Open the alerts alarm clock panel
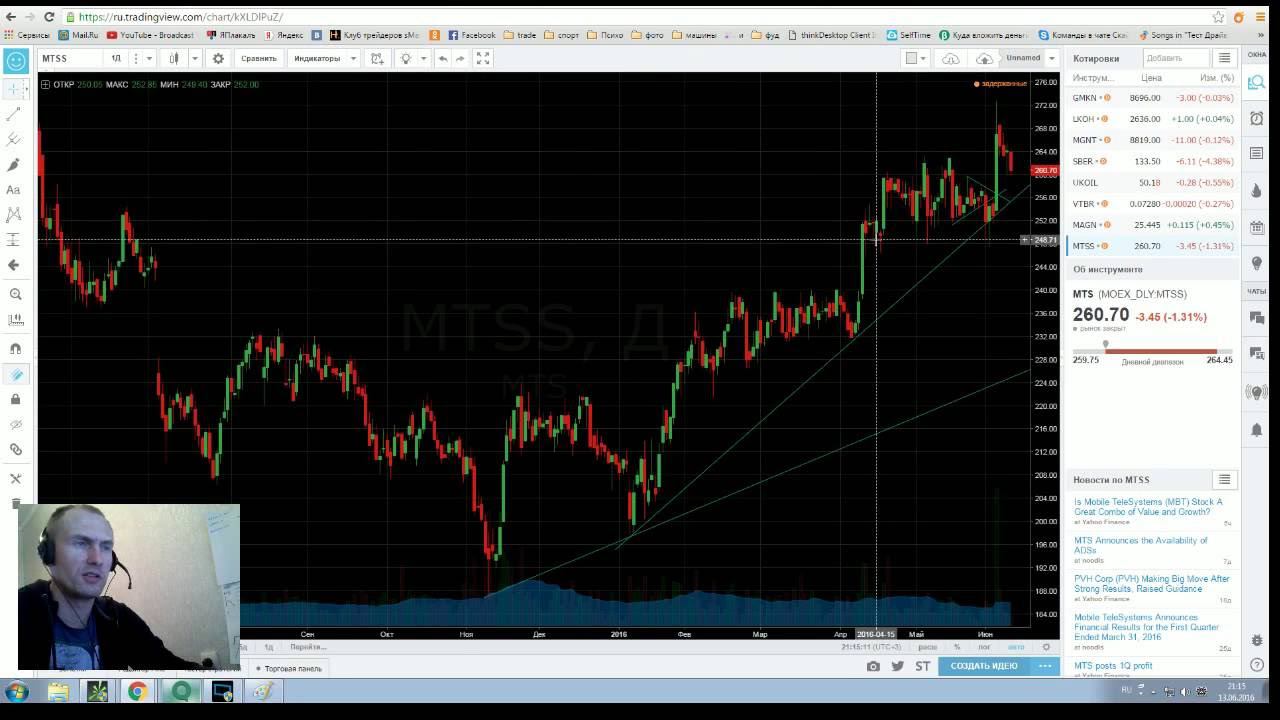1280x720 pixels. (x=1257, y=118)
